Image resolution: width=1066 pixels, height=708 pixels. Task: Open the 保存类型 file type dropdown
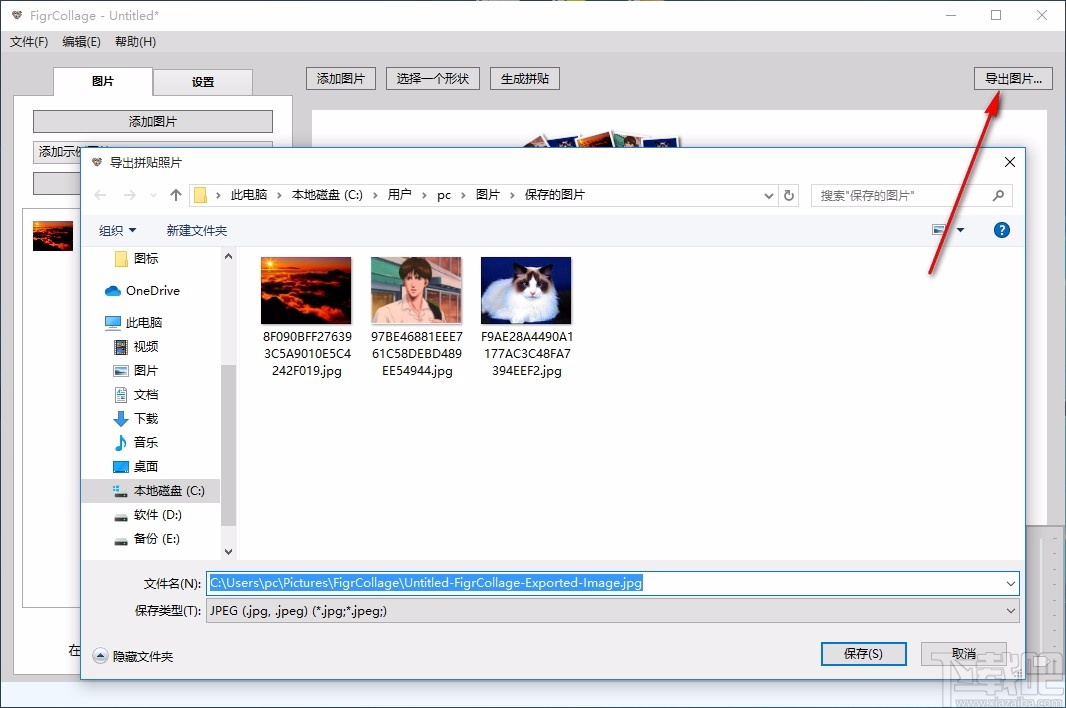point(1009,610)
